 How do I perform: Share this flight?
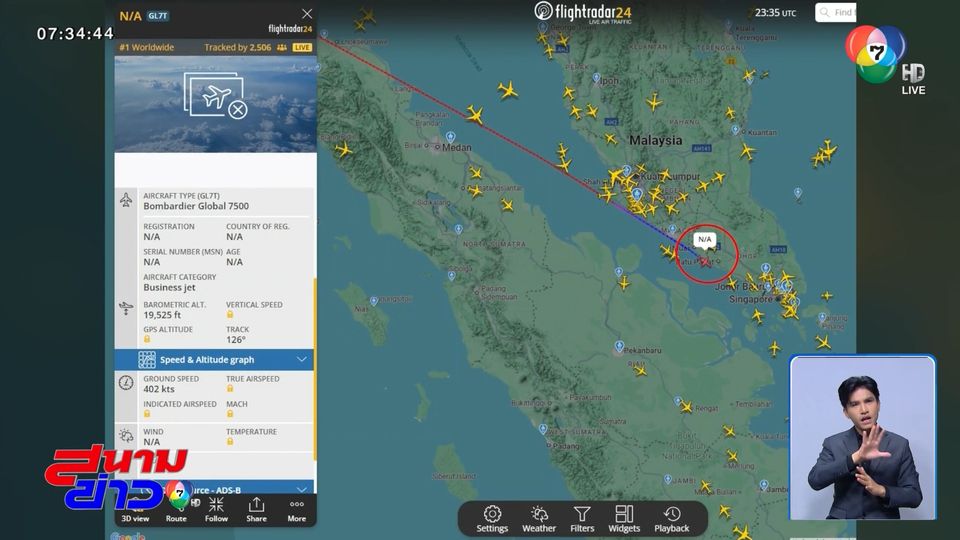pos(257,509)
